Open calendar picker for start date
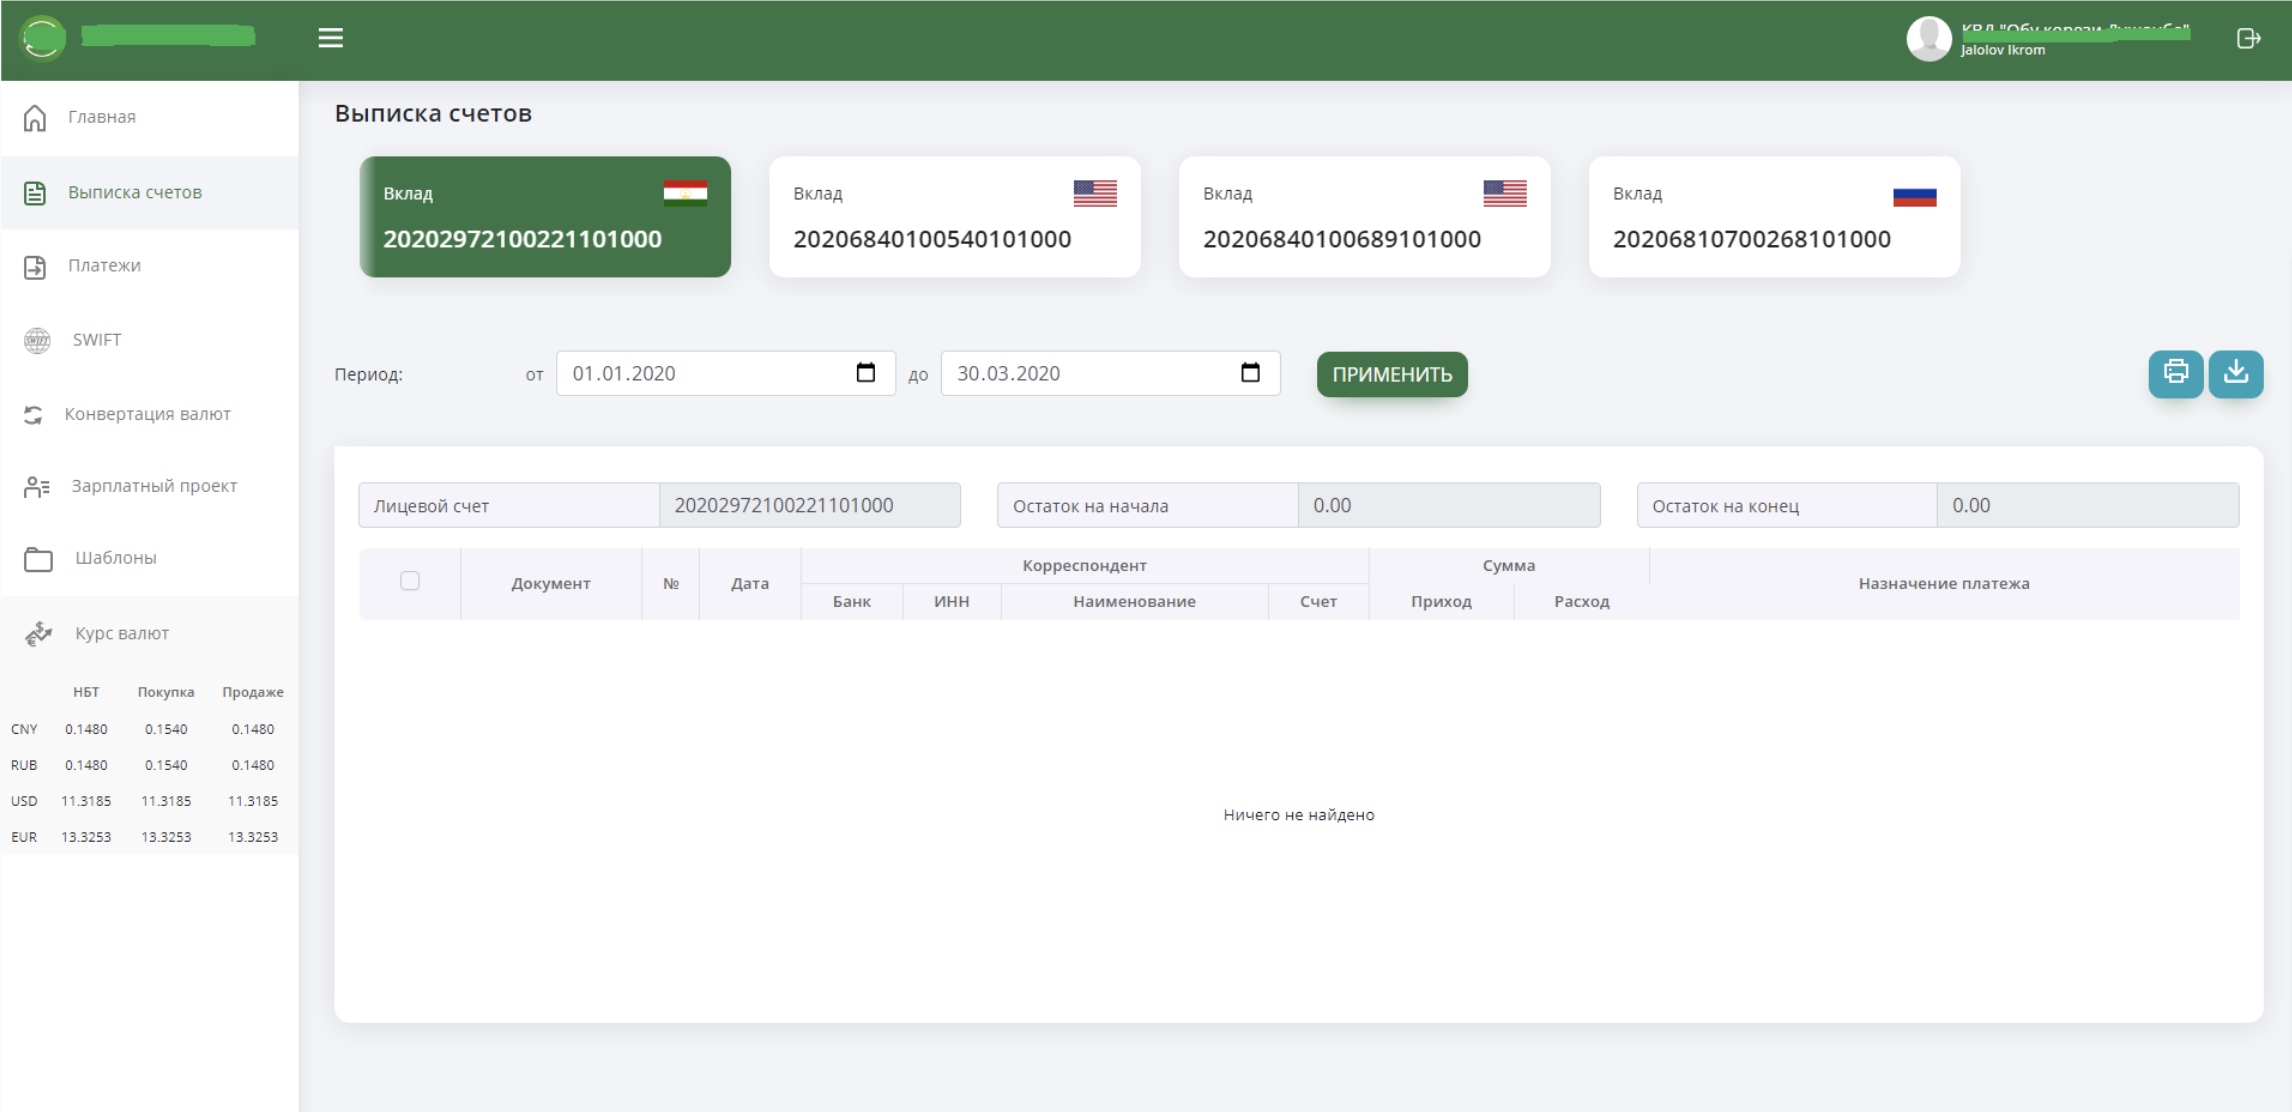The height and width of the screenshot is (1112, 2292). coord(866,373)
